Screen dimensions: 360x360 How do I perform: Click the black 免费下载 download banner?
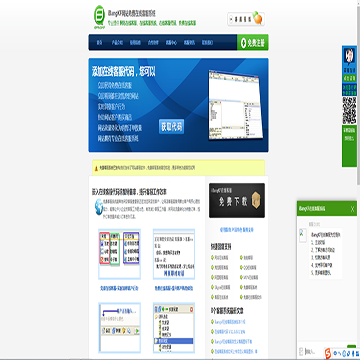click(x=237, y=200)
